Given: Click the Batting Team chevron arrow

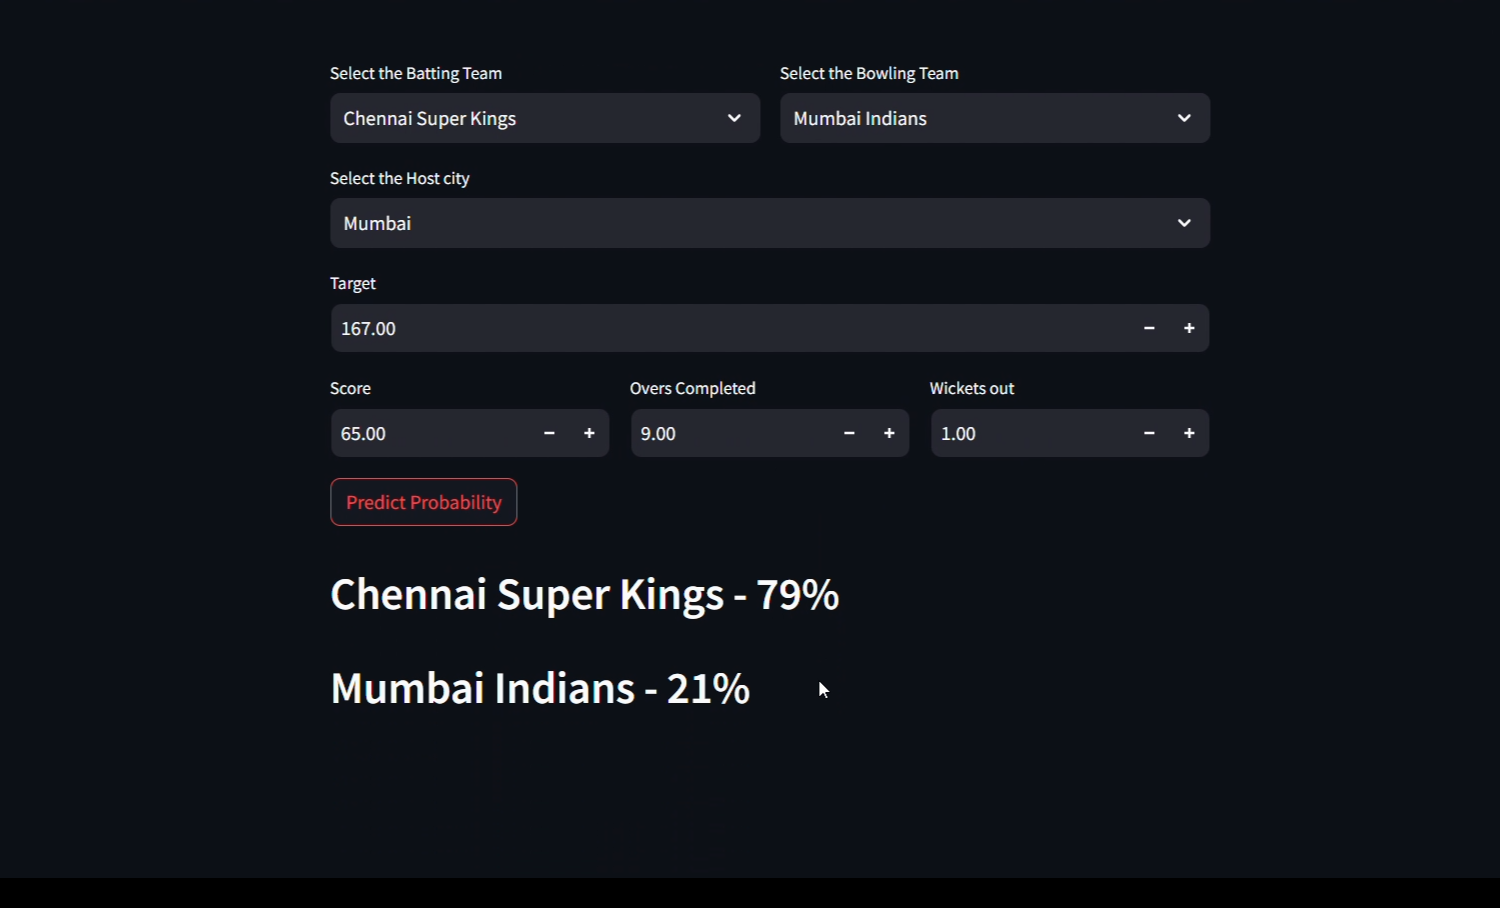Looking at the screenshot, I should 734,118.
